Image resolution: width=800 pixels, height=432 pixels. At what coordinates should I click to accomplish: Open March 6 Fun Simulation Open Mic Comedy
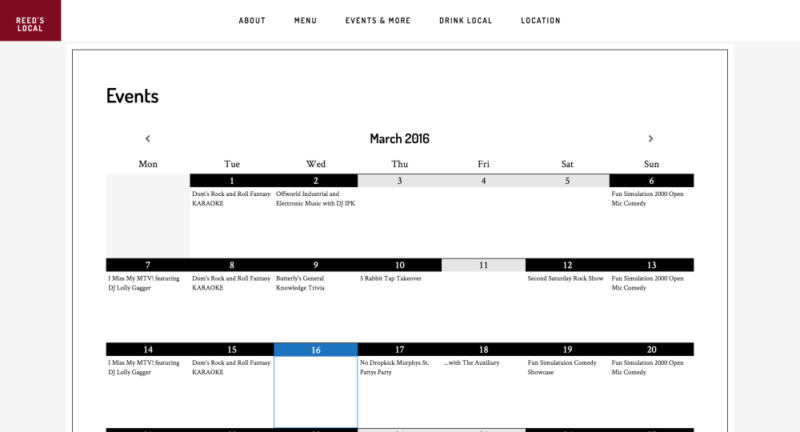point(647,198)
